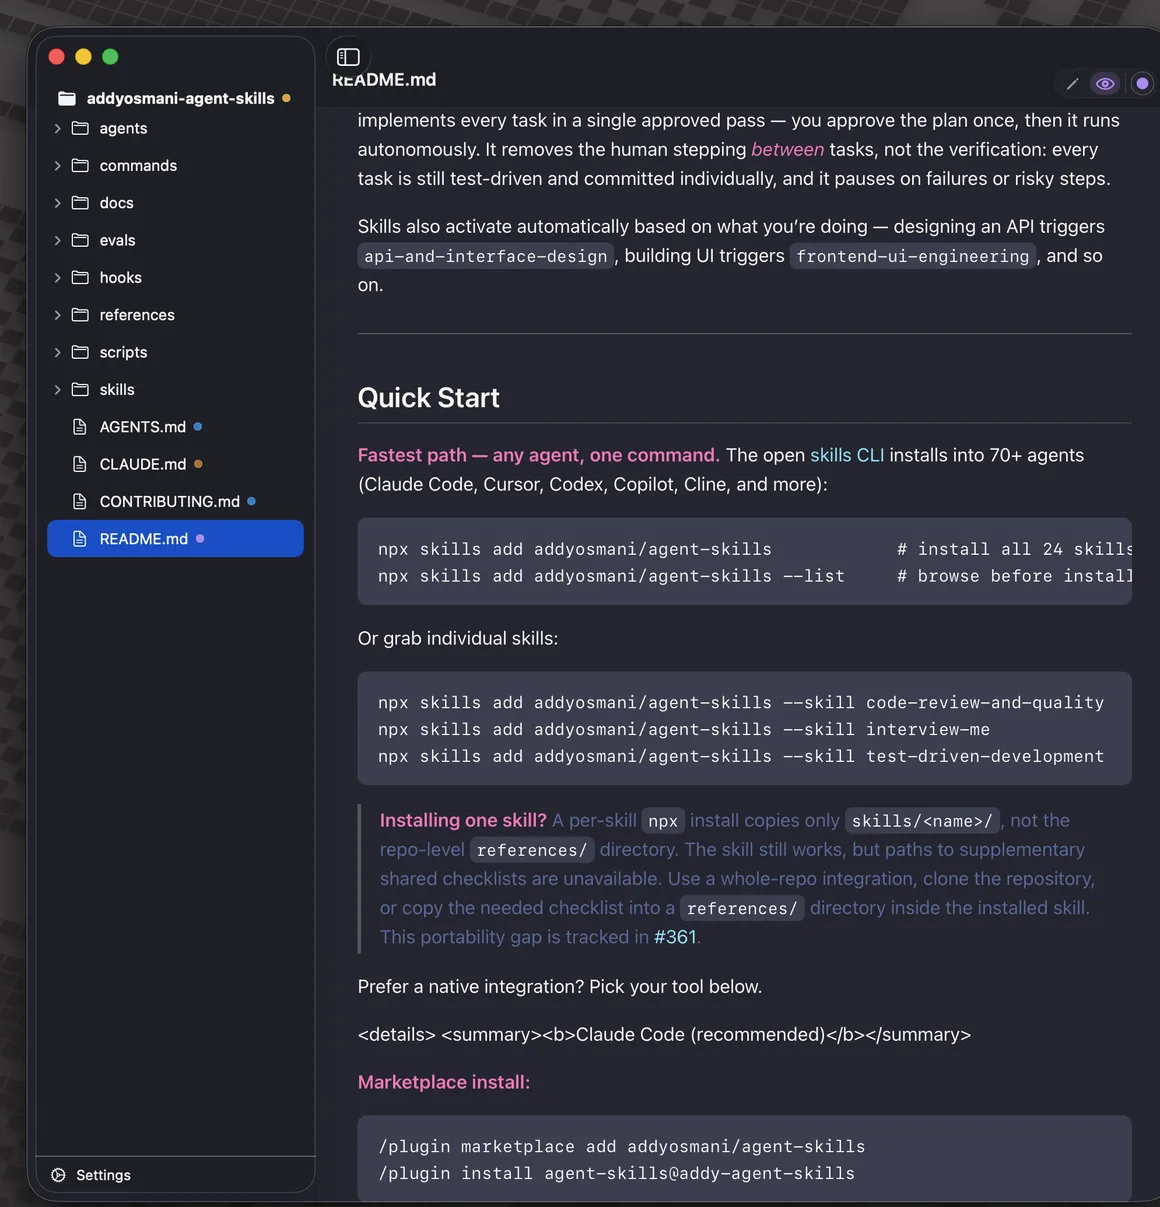Click the npx skills add --list command line
Image resolution: width=1160 pixels, height=1207 pixels.
click(611, 576)
